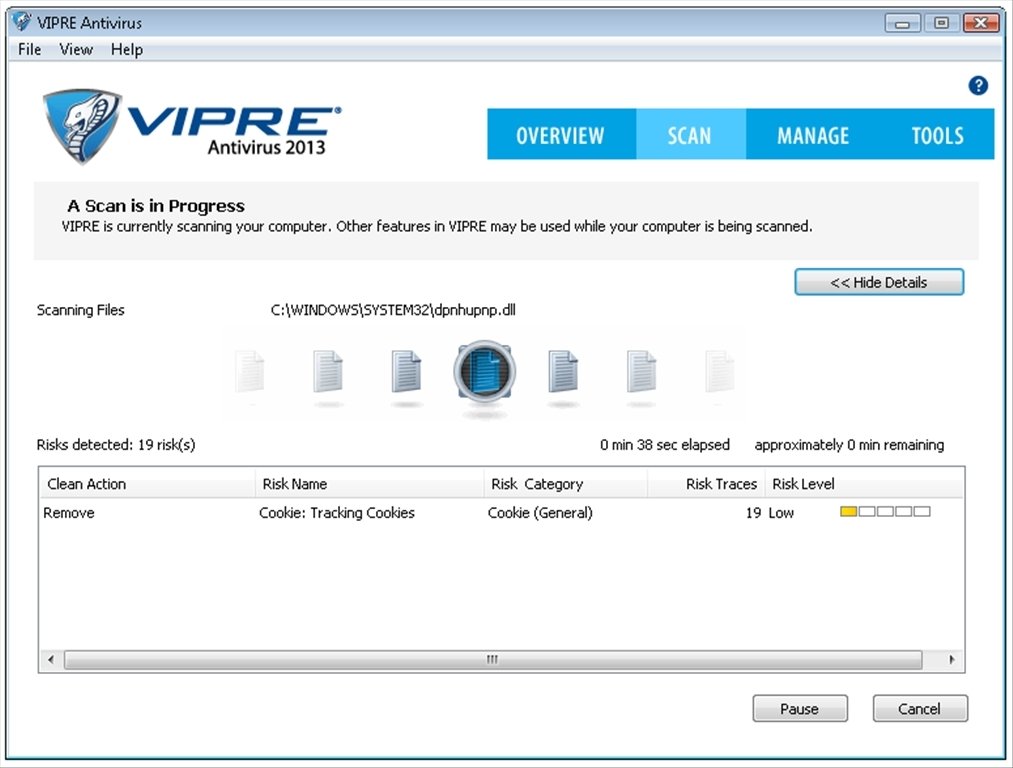The image size is (1013, 768).
Task: Click the horizontal scrollbar thumb
Action: (x=493, y=659)
